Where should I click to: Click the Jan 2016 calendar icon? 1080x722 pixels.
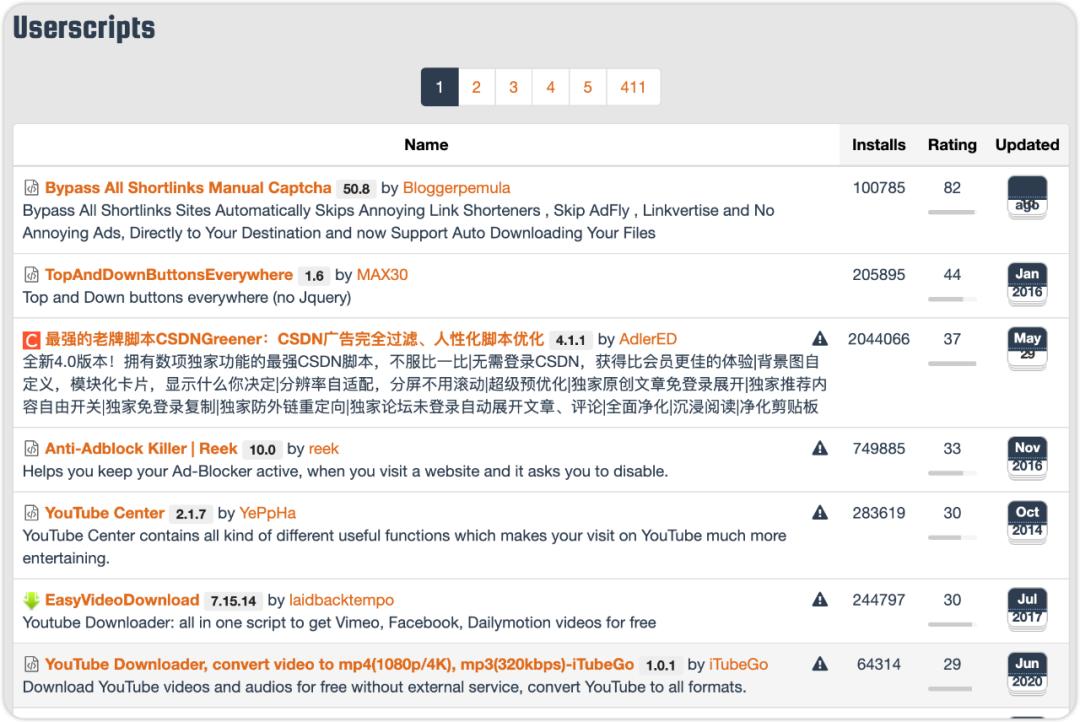pos(1027,283)
